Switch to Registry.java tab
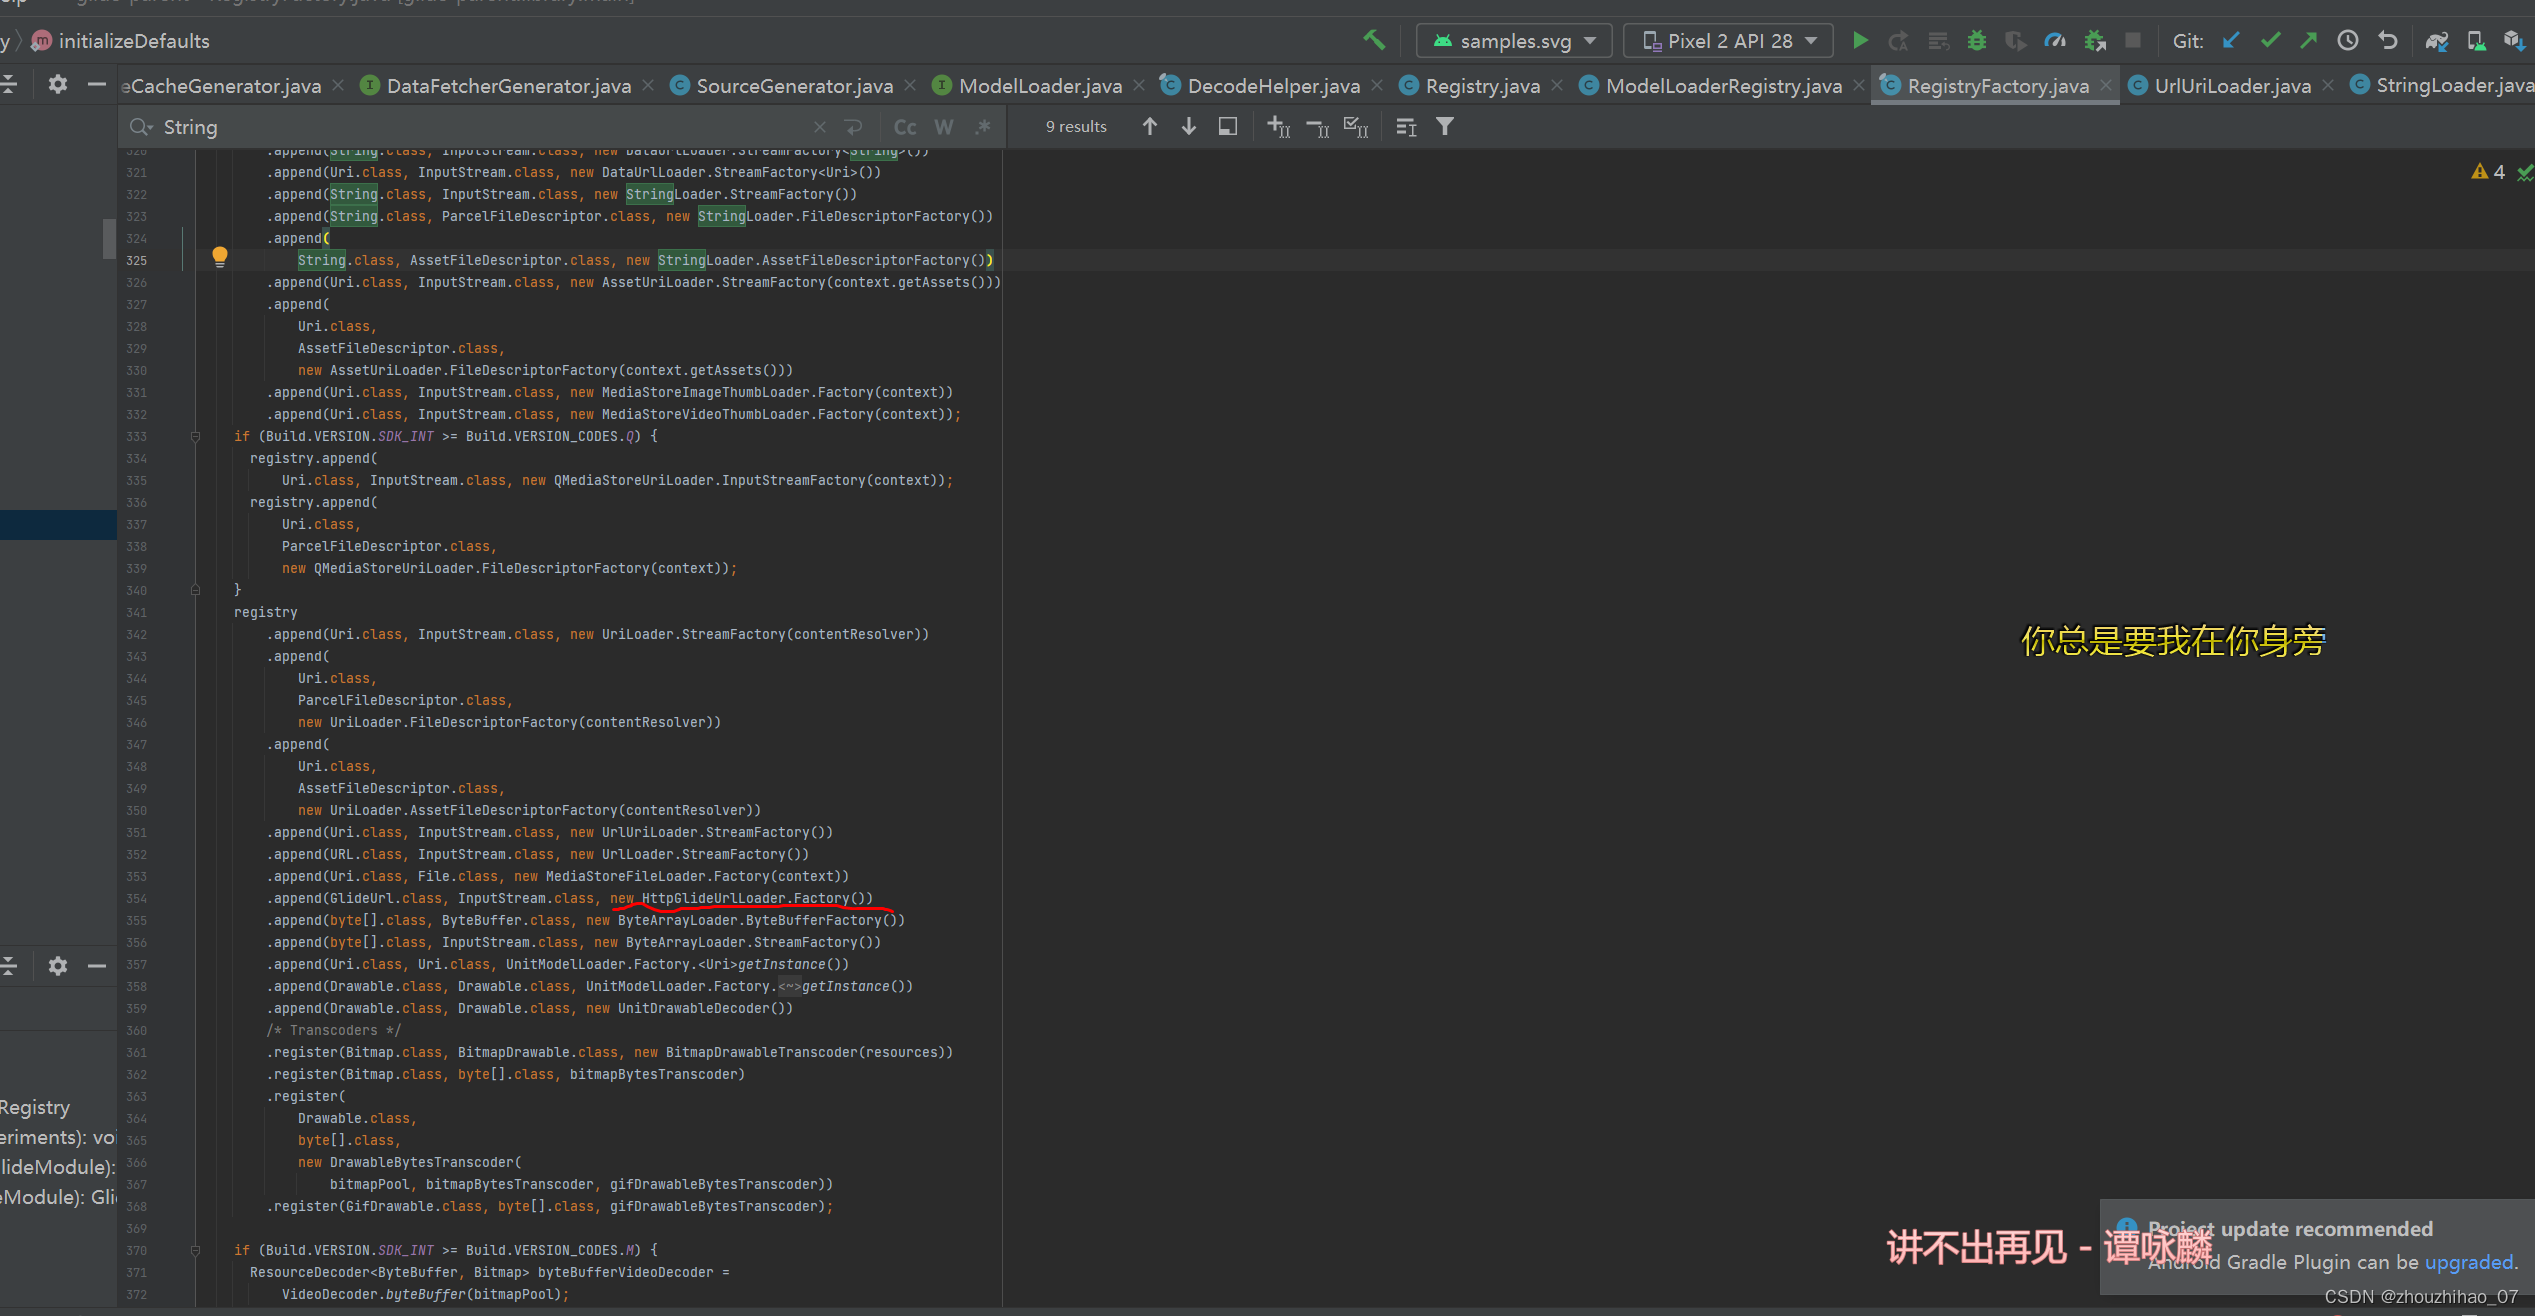Image resolution: width=2535 pixels, height=1316 pixels. [x=1482, y=86]
